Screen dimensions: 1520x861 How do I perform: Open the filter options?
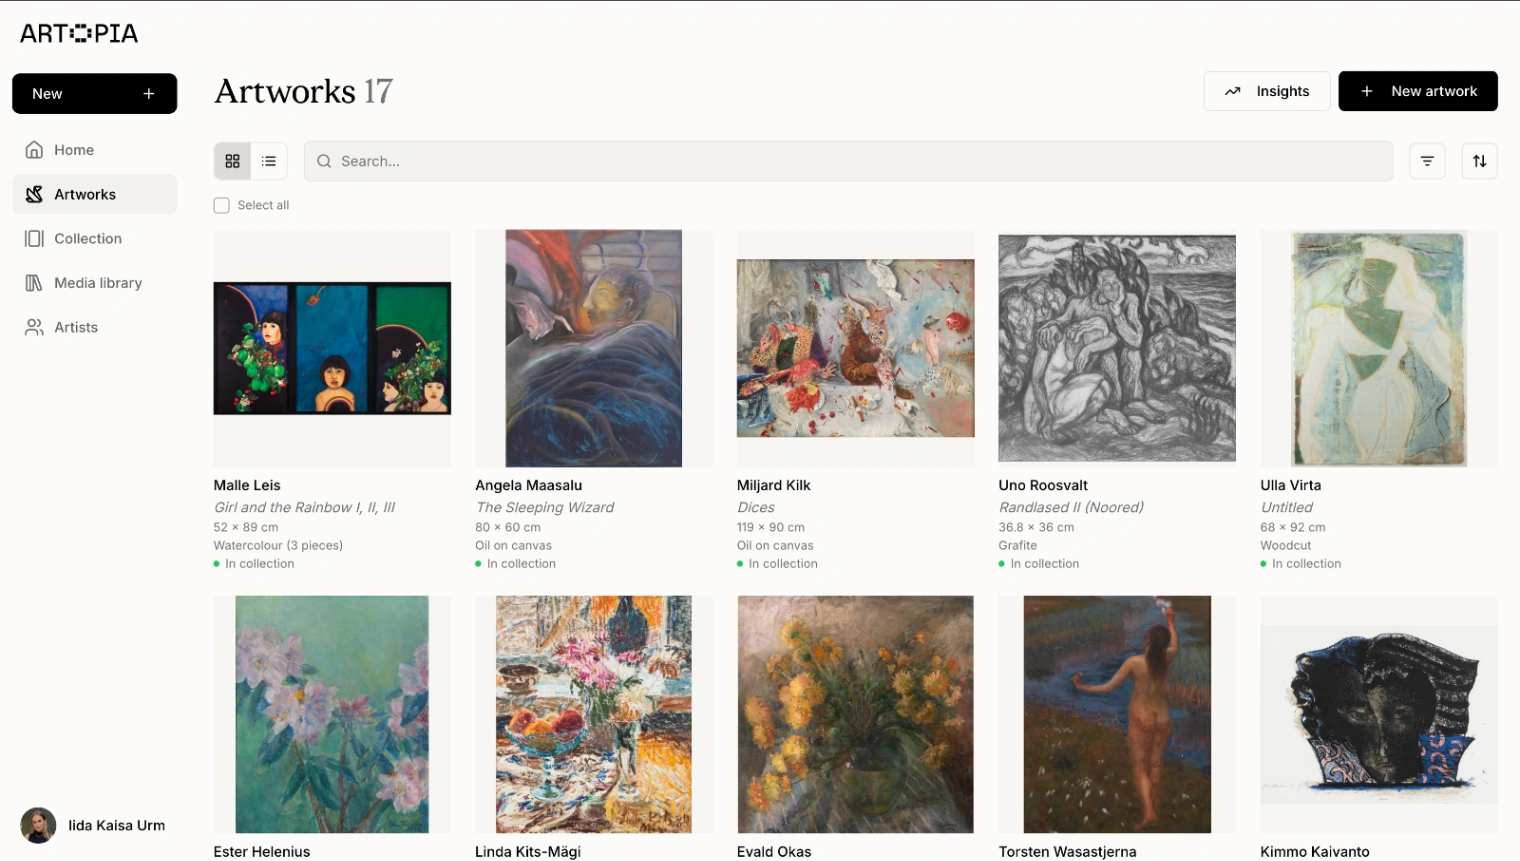[1427, 161]
